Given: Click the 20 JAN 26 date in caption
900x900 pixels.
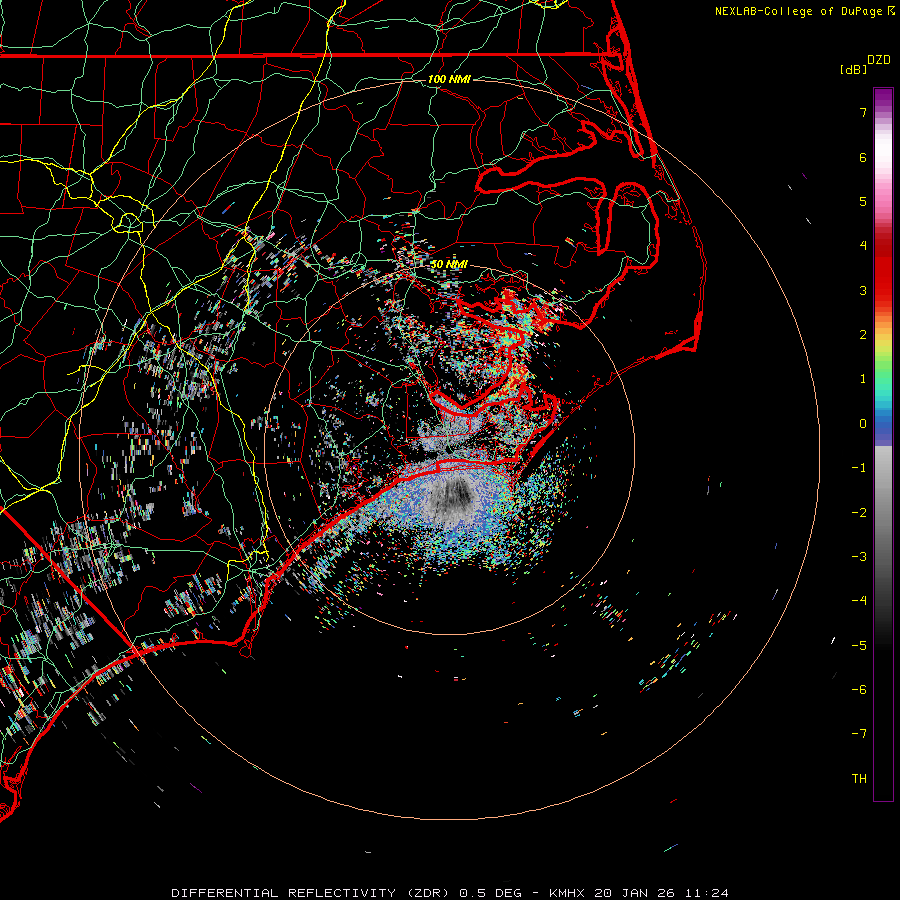Looking at the screenshot, I should pyautogui.click(x=636, y=893).
